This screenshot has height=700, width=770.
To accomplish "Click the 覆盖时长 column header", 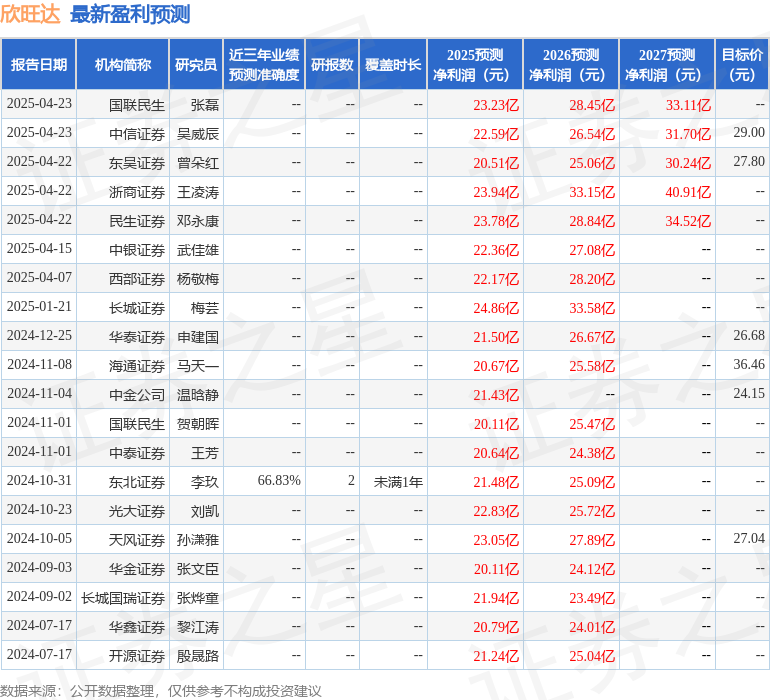I will click(x=393, y=64).
